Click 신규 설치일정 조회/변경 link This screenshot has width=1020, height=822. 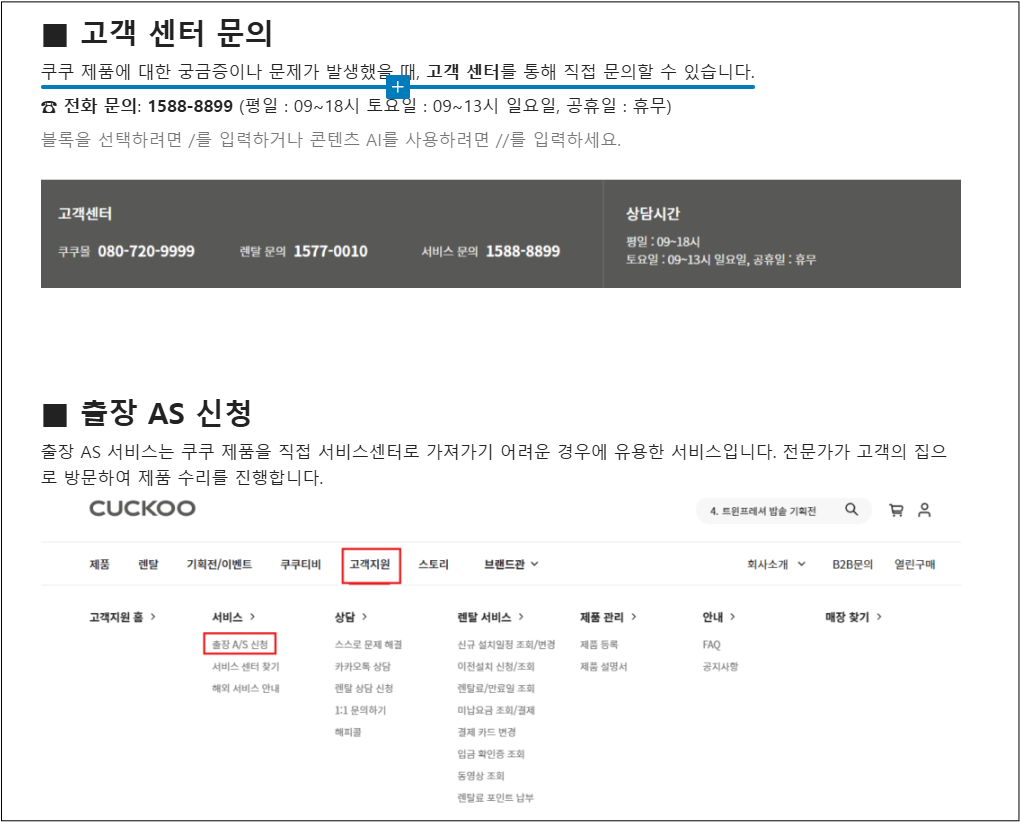[506, 644]
